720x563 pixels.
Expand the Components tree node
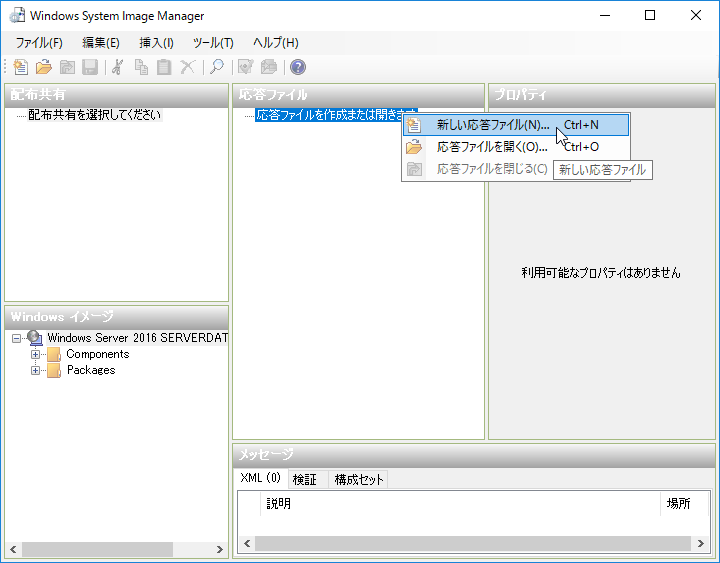click(35, 354)
